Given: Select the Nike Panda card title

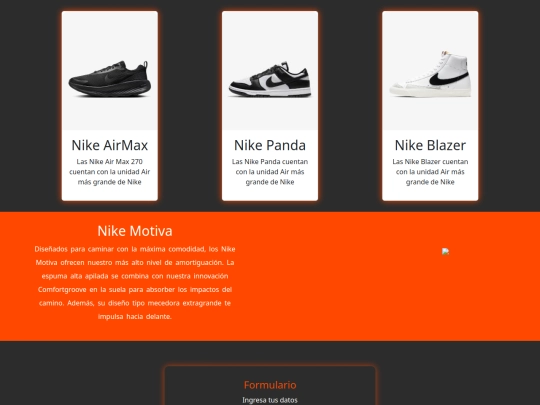Looking at the screenshot, I should click(x=270, y=145).
